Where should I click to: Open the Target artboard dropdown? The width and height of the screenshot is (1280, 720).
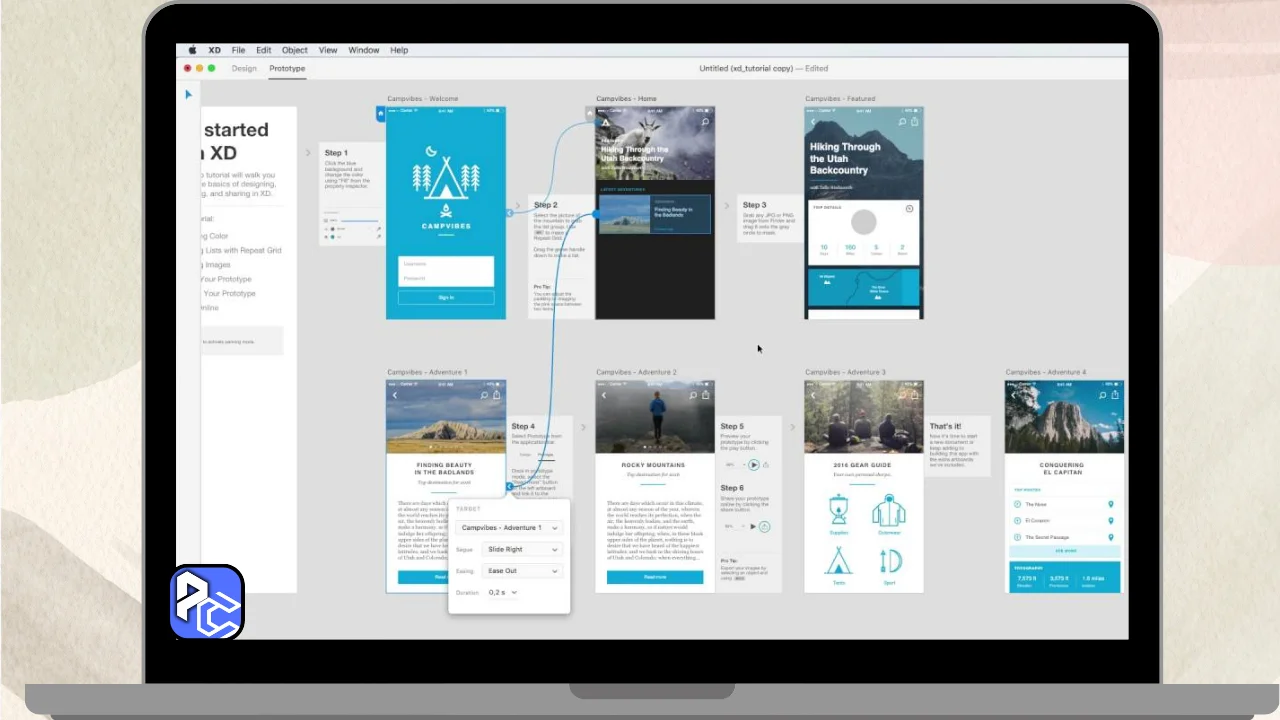tap(509, 527)
